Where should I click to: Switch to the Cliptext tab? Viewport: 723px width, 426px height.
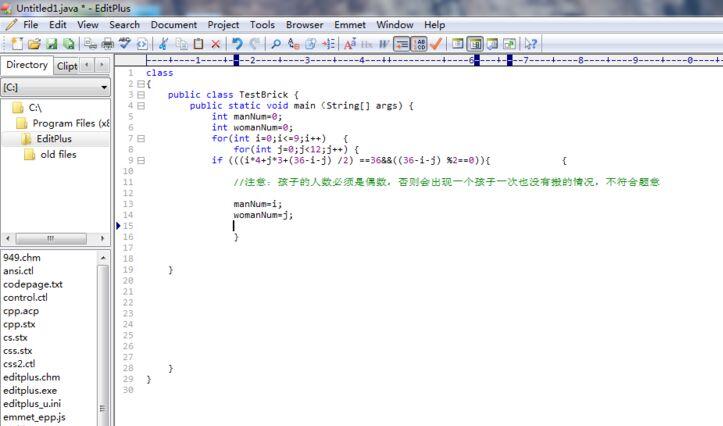click(x=66, y=66)
